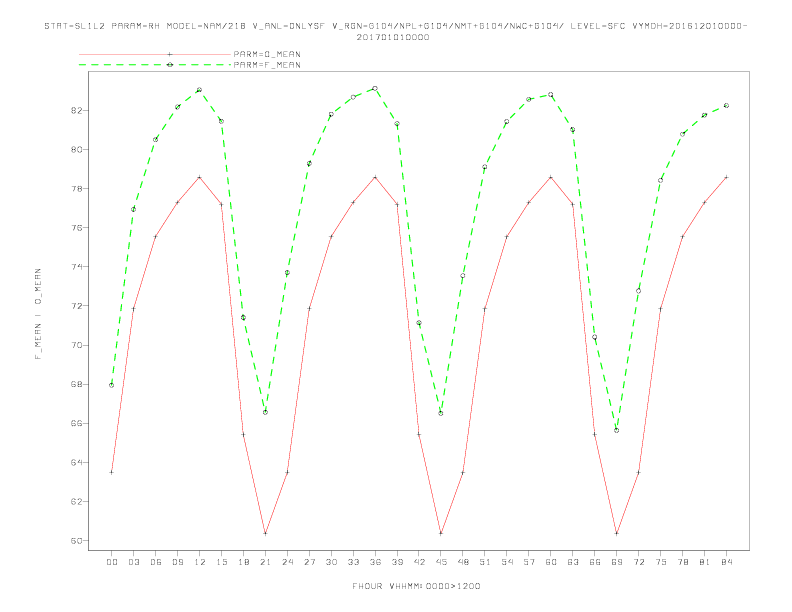Click the X-axis tick label 51
This screenshot has height=612, width=792.
click(485, 562)
